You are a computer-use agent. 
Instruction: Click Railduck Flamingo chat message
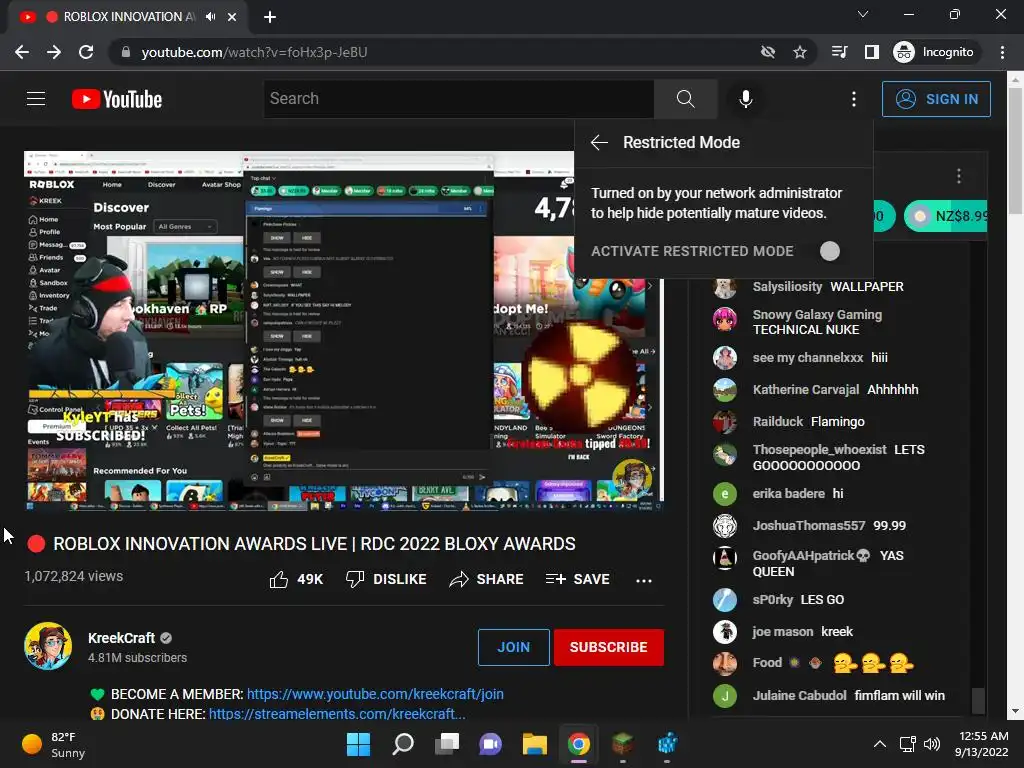(808, 422)
